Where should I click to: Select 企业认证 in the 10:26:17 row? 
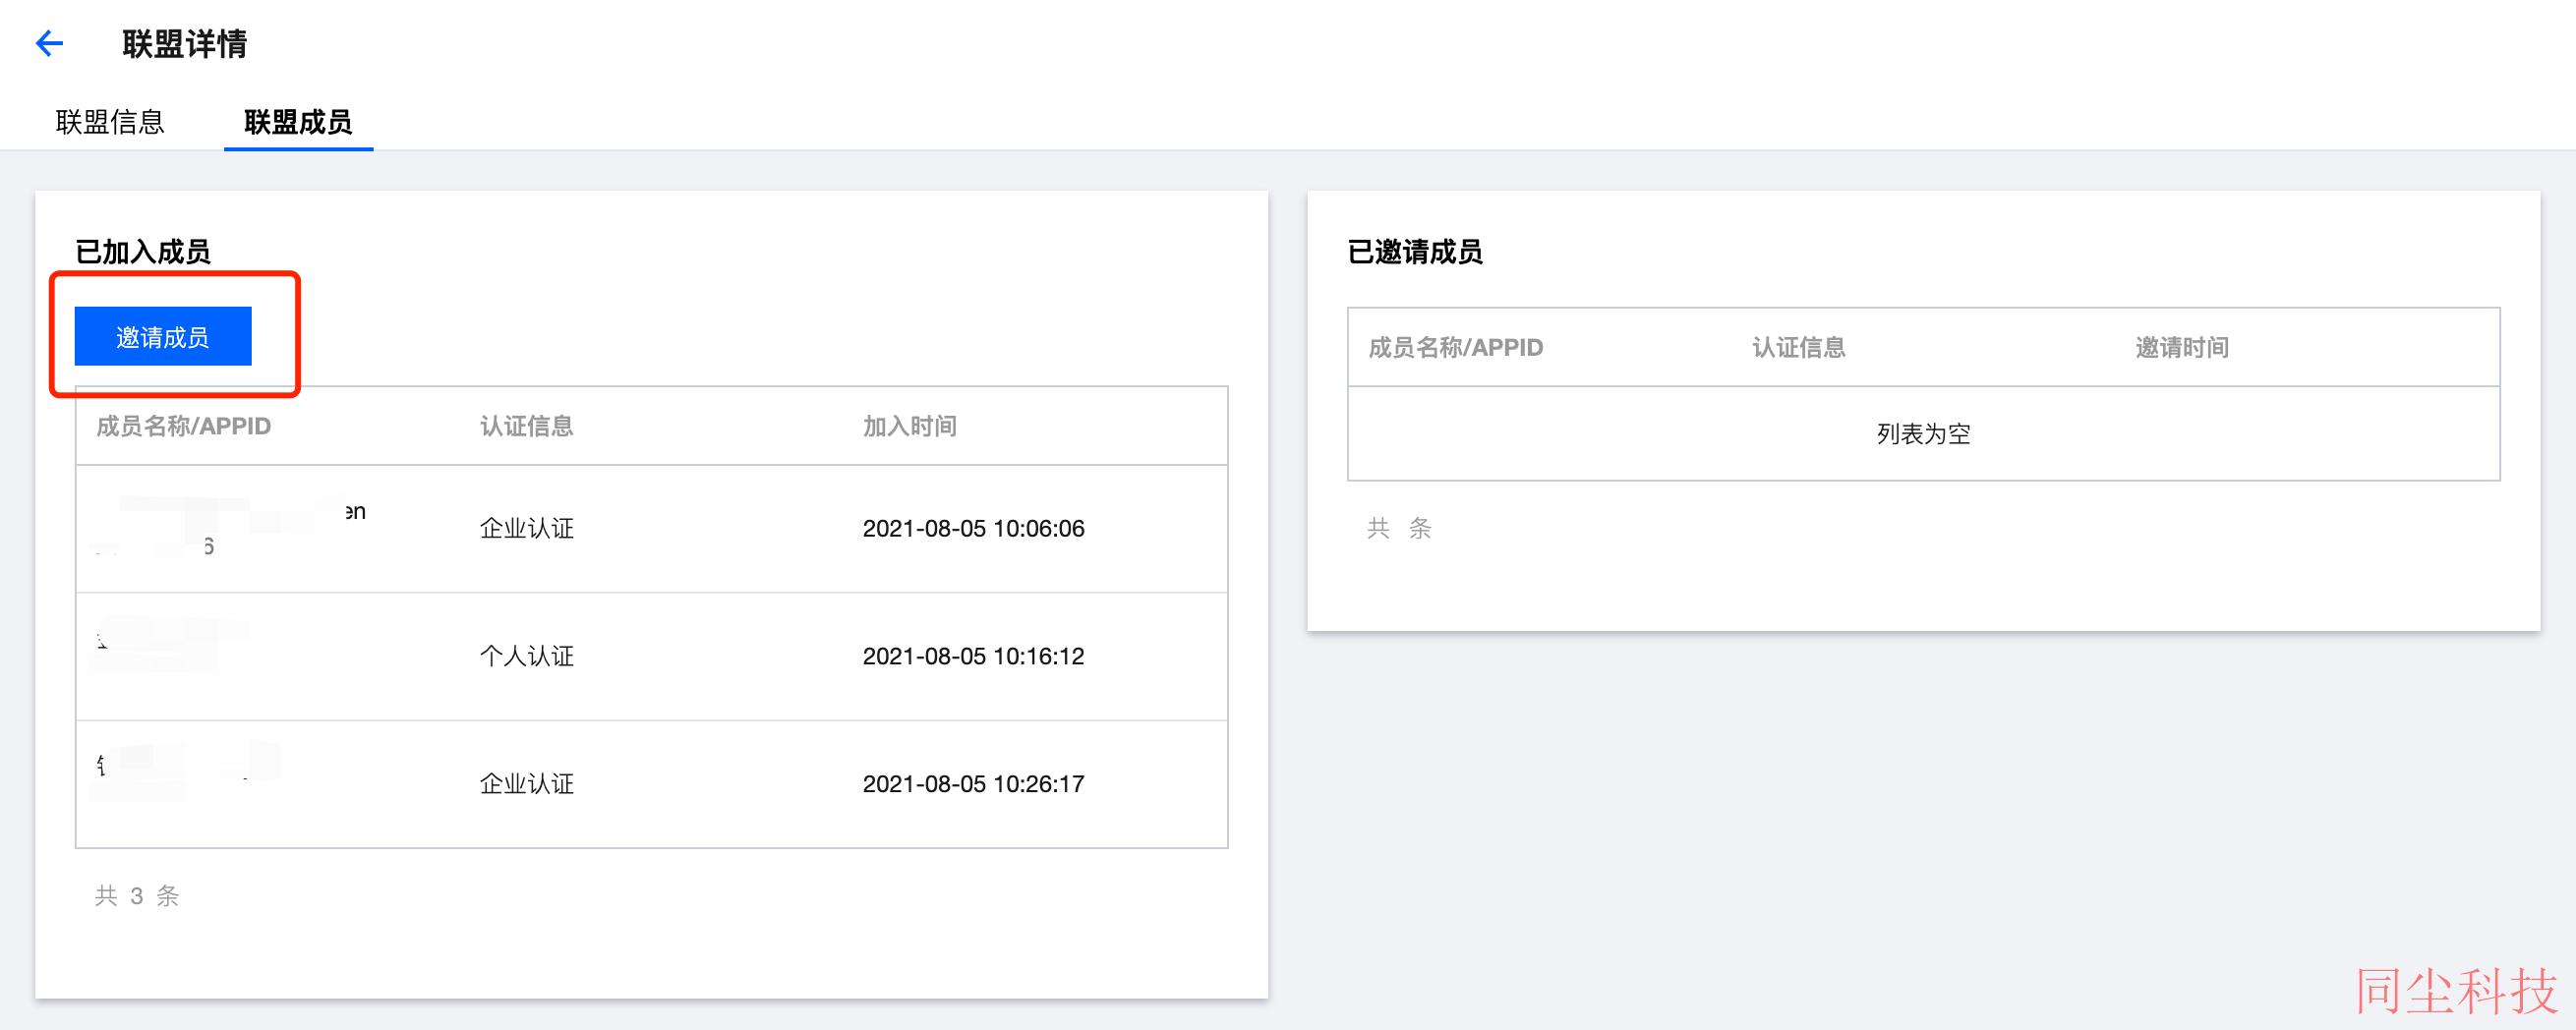click(527, 784)
